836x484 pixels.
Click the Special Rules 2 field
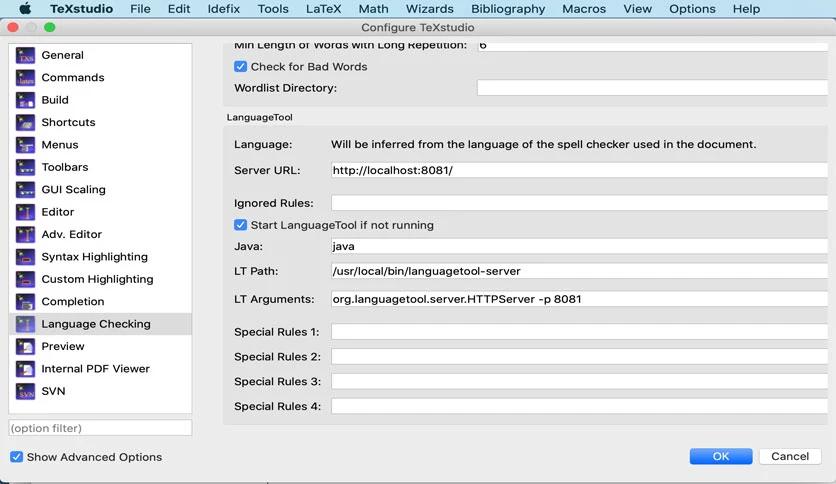coord(579,357)
